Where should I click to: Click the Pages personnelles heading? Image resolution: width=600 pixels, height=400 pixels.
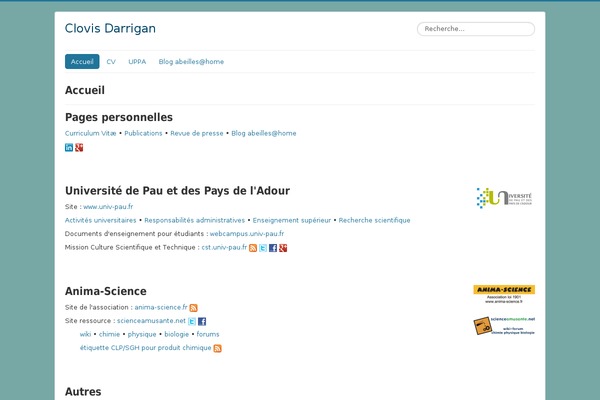click(x=119, y=117)
